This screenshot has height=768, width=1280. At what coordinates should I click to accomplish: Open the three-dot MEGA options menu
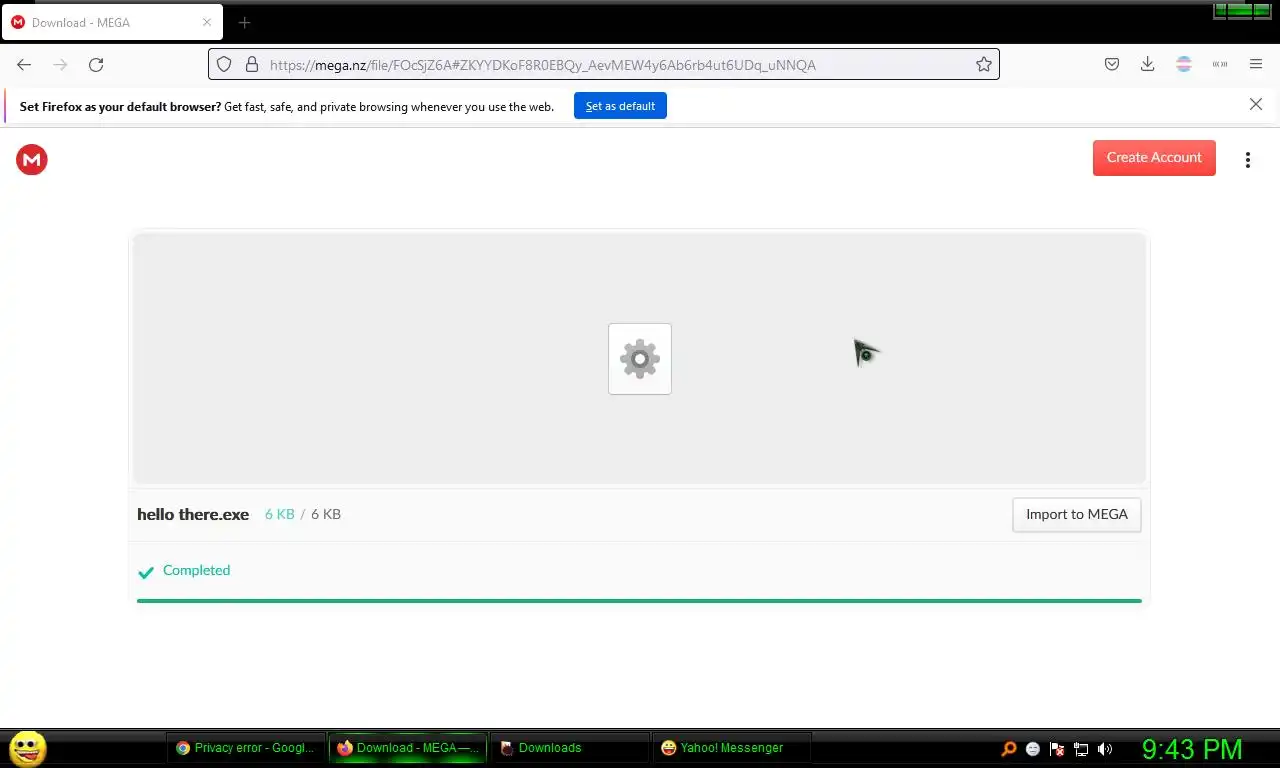click(x=1247, y=160)
